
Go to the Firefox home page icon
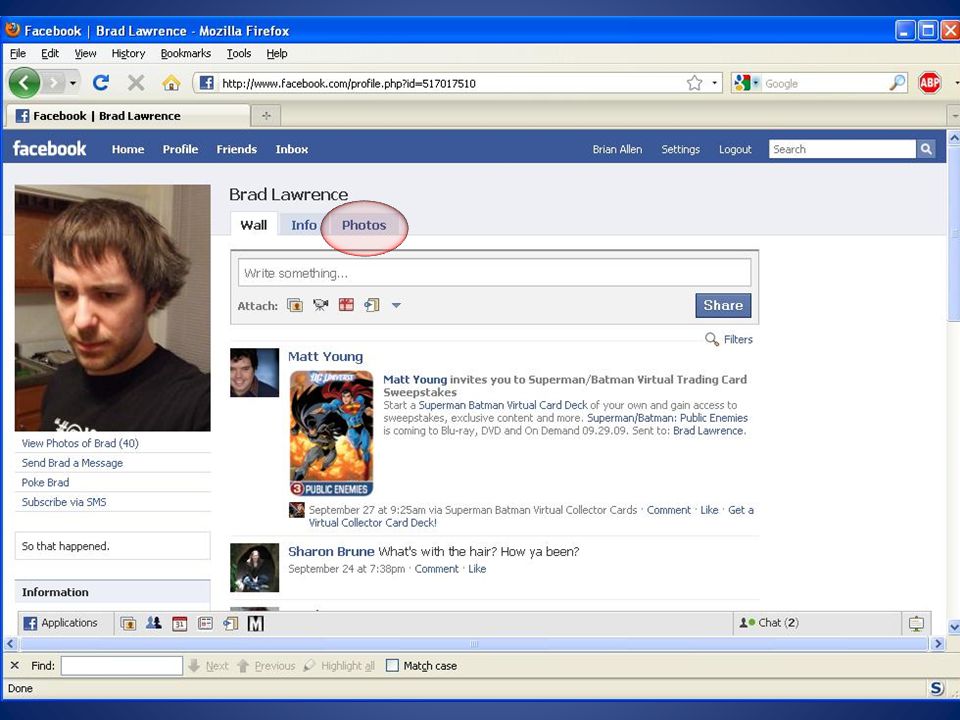[171, 83]
